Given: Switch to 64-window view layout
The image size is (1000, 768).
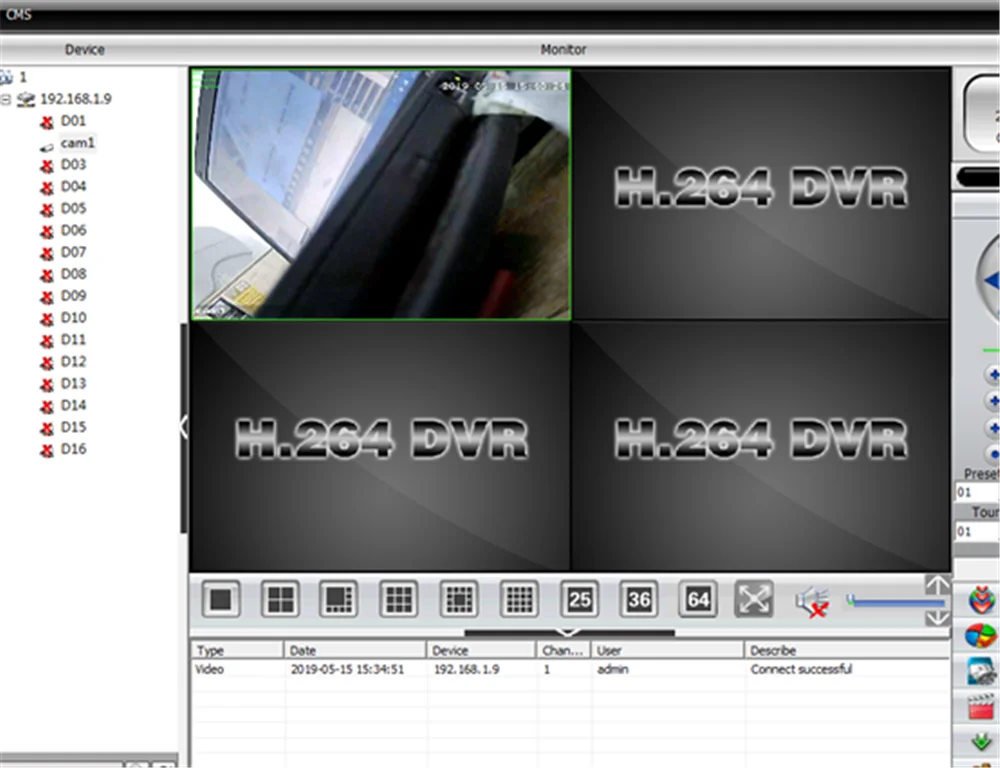Looking at the screenshot, I should coord(698,599).
